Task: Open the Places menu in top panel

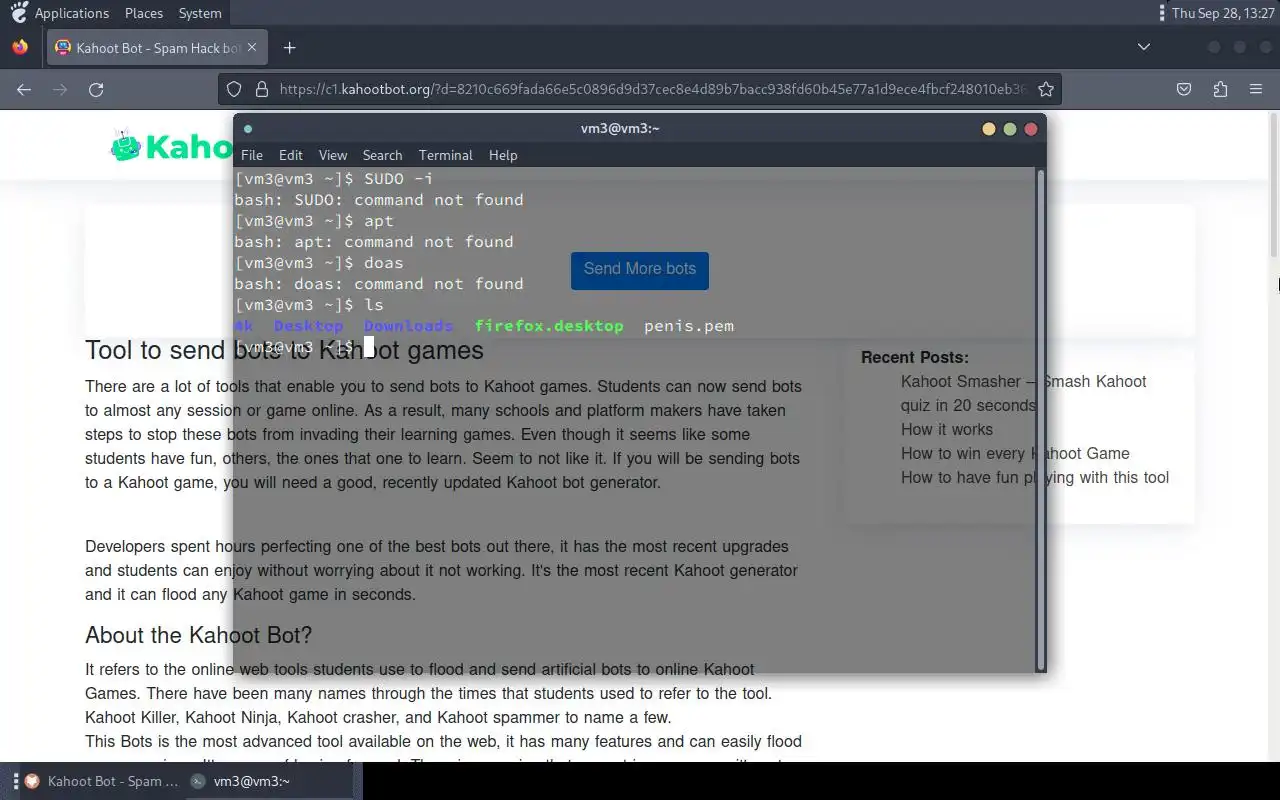Action: click(144, 13)
